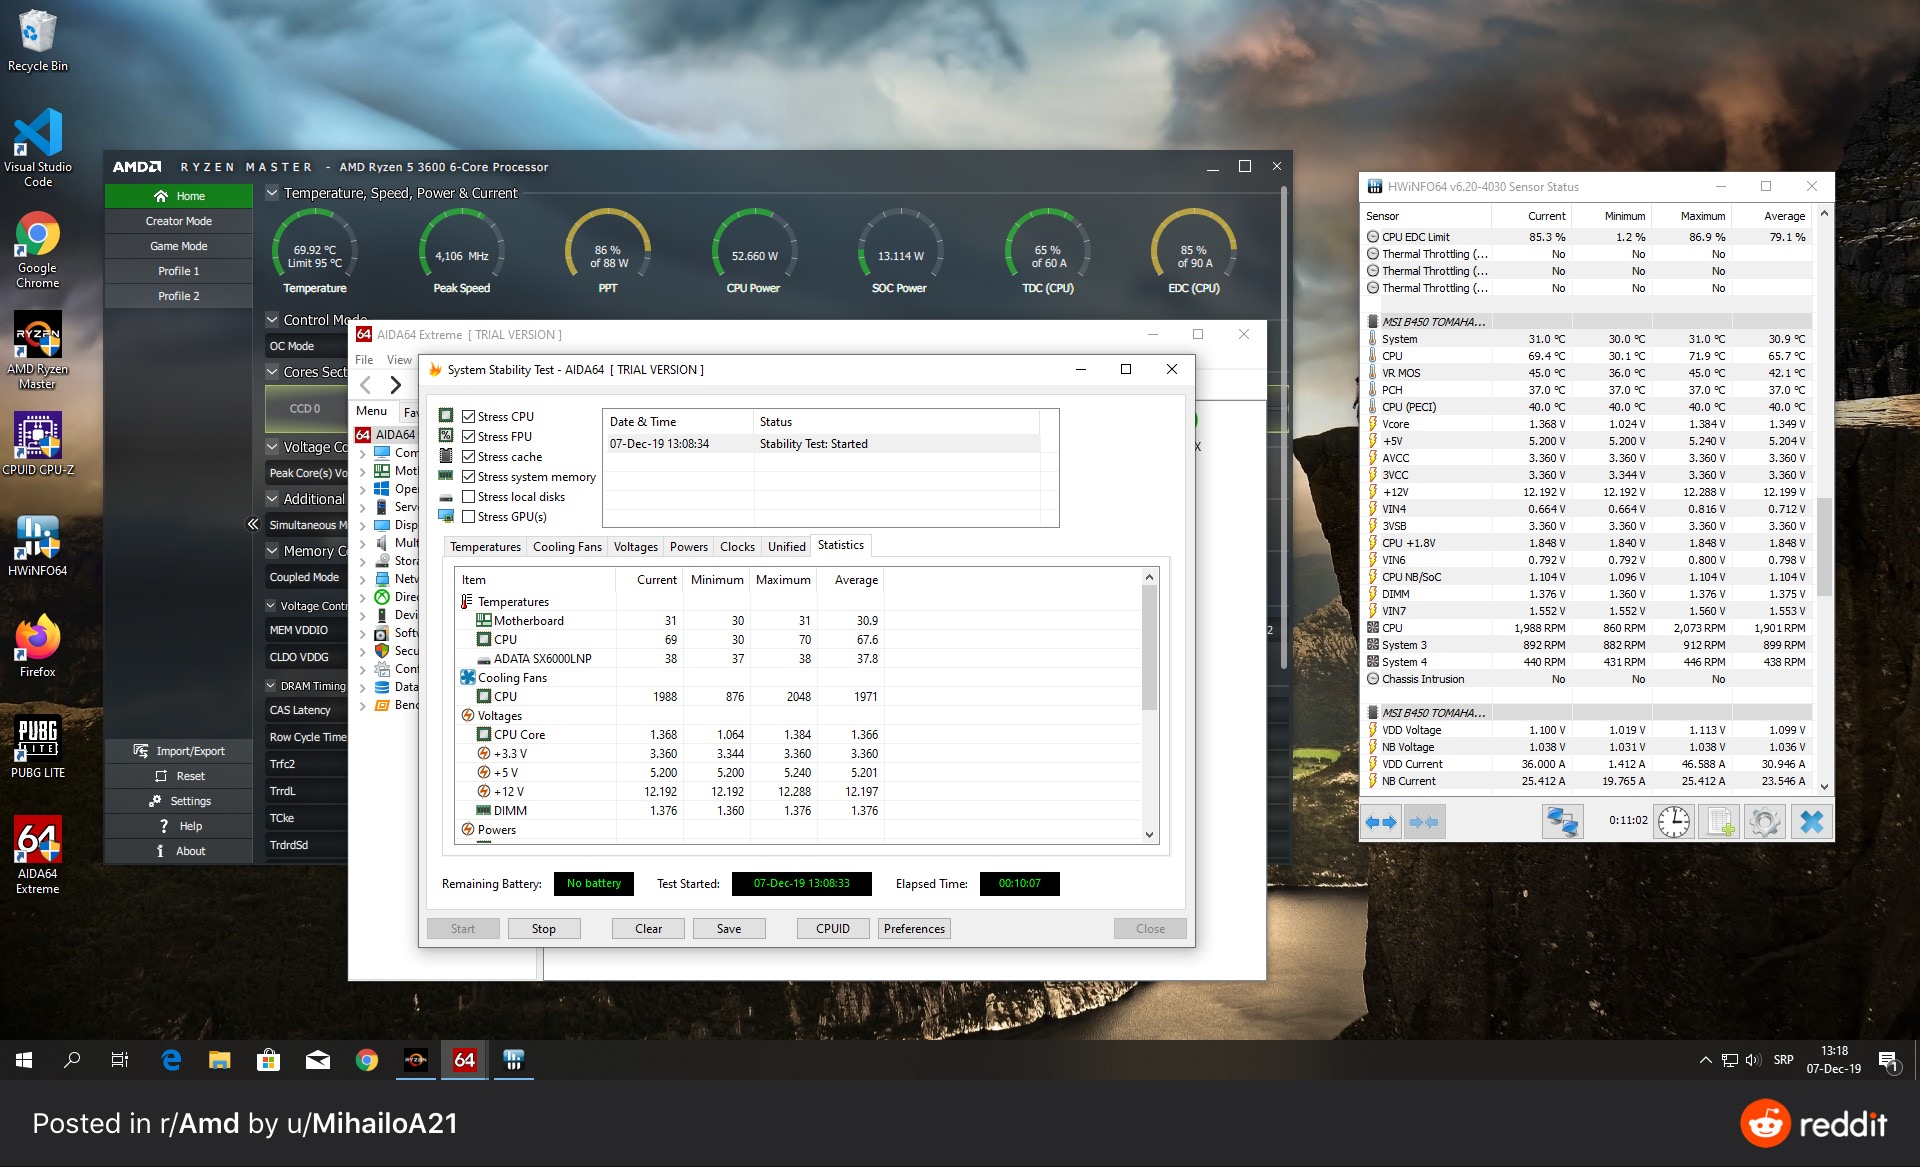Open File Explorer from taskbar
This screenshot has width=1920, height=1167.
(x=219, y=1060)
